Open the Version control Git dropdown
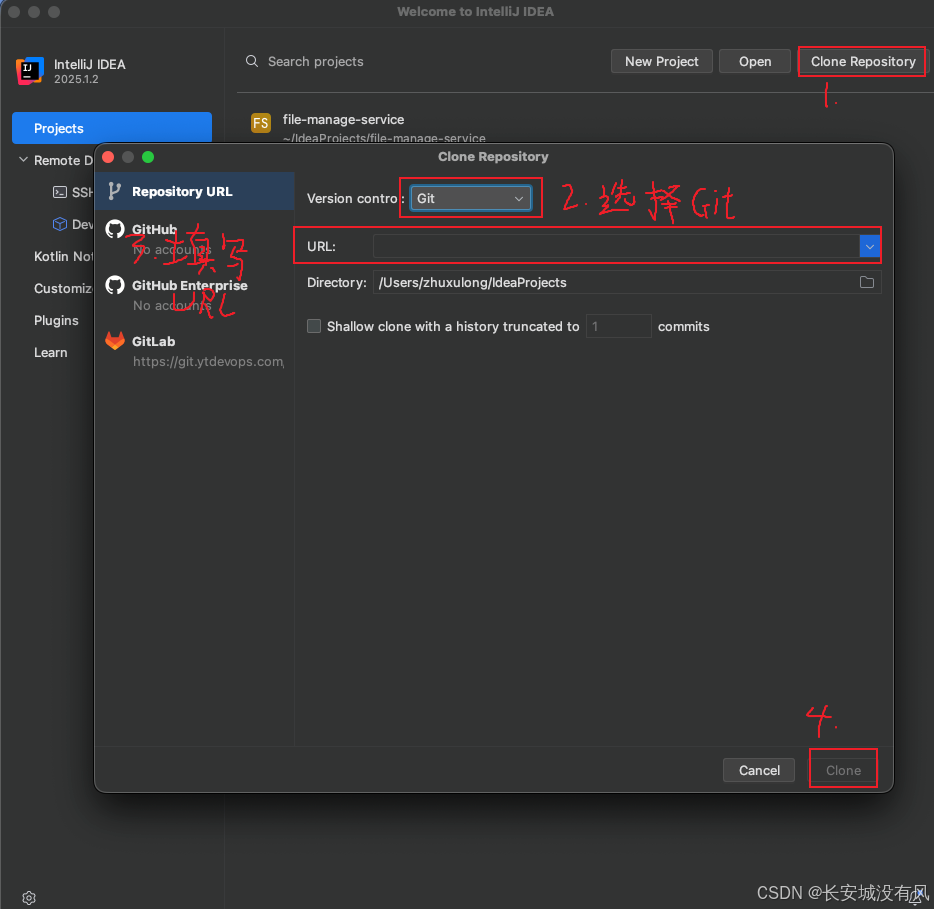 pos(470,198)
